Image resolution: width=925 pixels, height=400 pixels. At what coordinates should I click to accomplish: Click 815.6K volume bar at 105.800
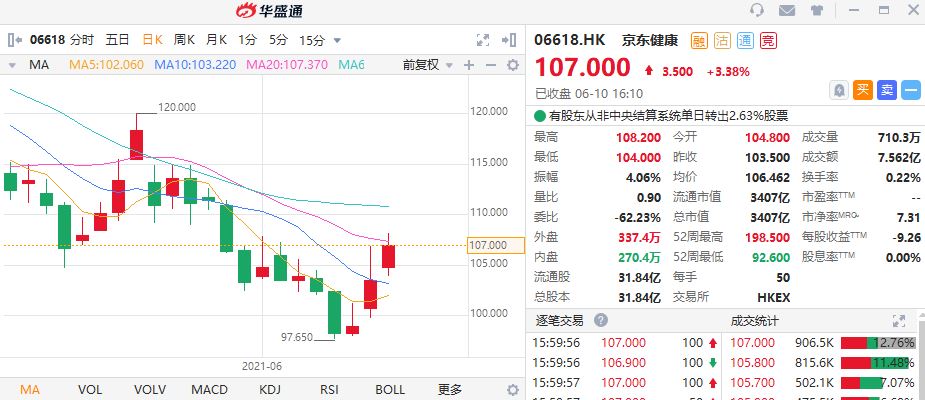pos(875,363)
